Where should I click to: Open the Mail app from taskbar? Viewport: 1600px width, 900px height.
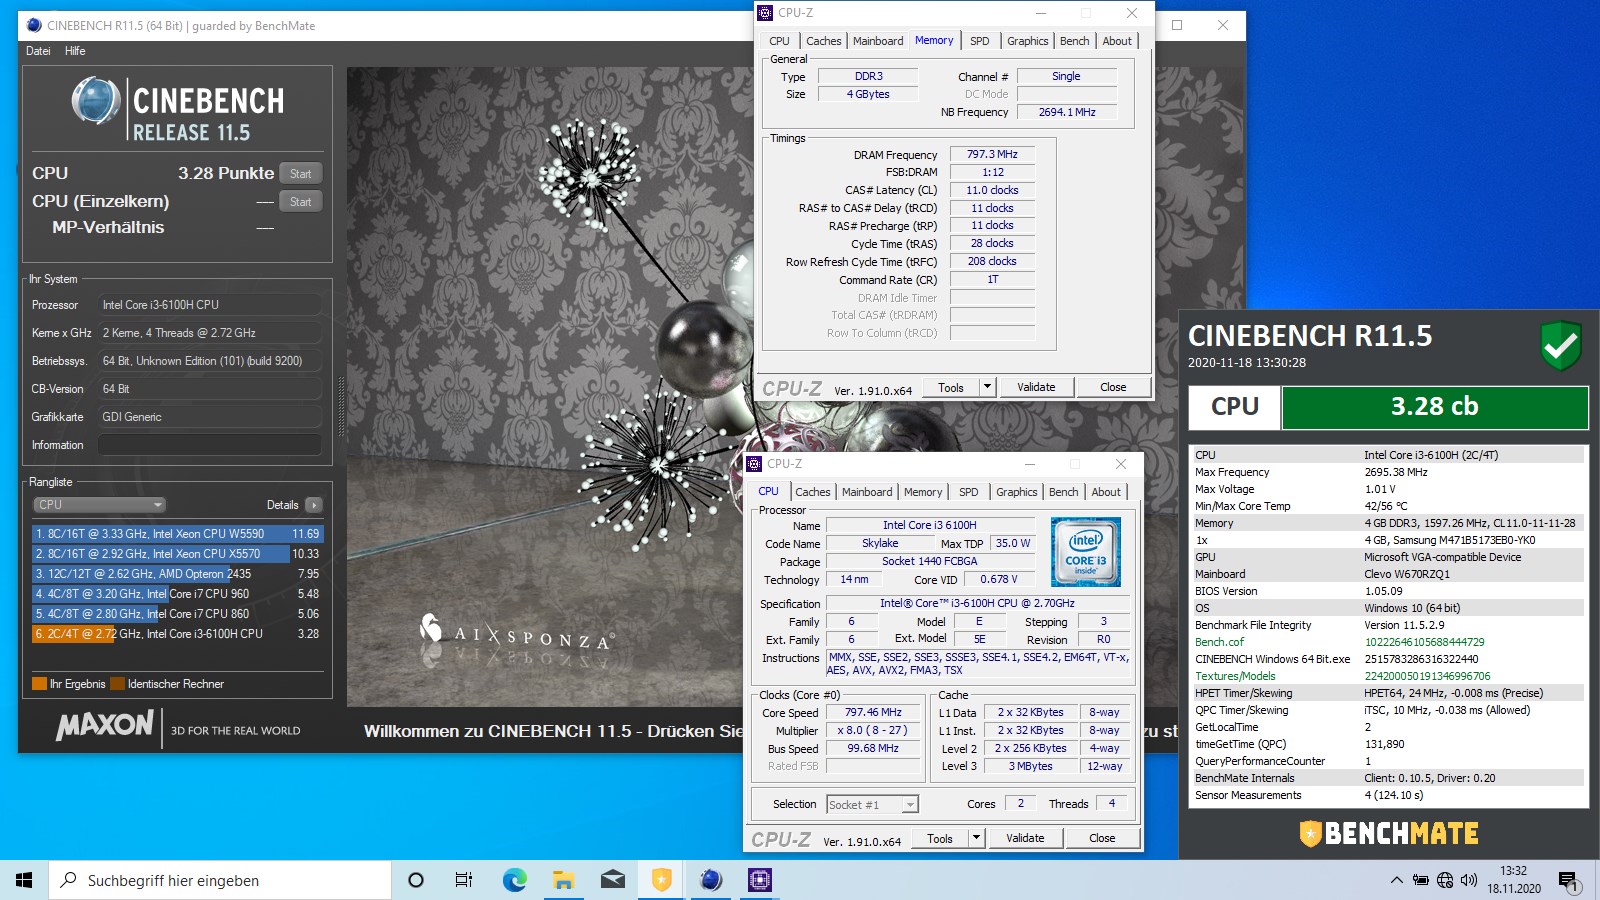(x=612, y=880)
